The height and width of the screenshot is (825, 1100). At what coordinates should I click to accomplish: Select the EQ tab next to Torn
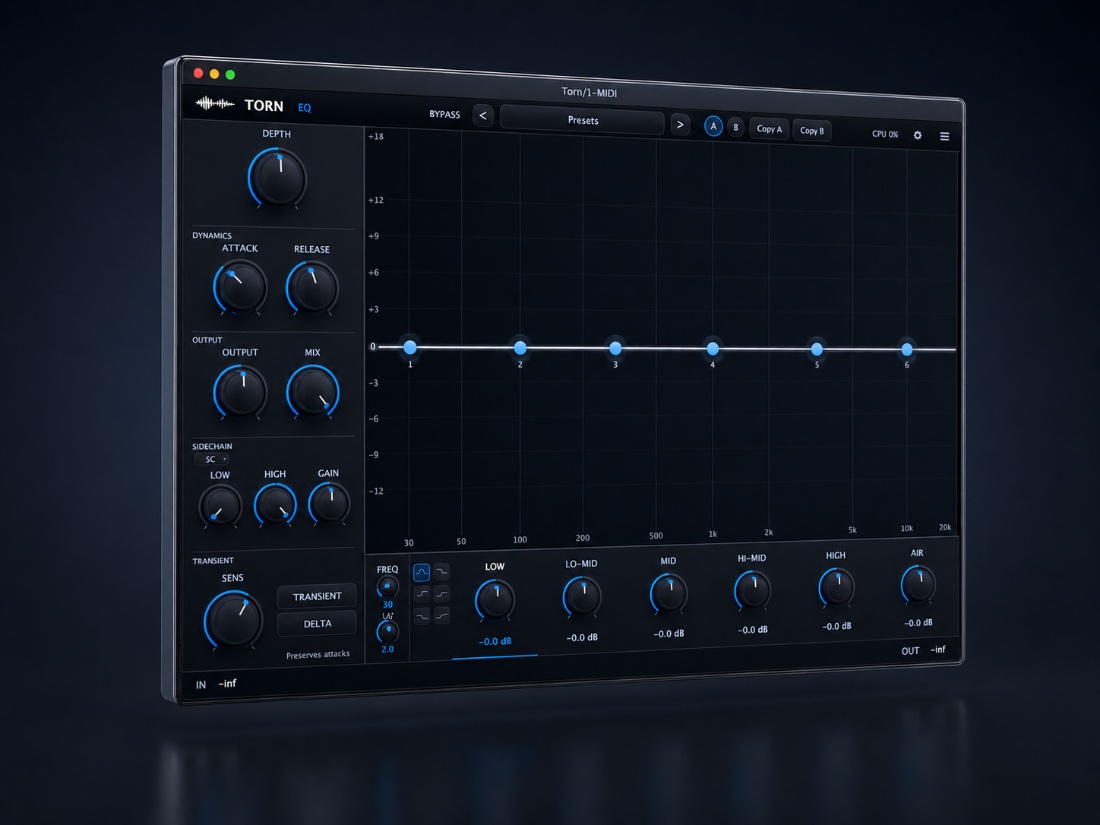point(305,107)
